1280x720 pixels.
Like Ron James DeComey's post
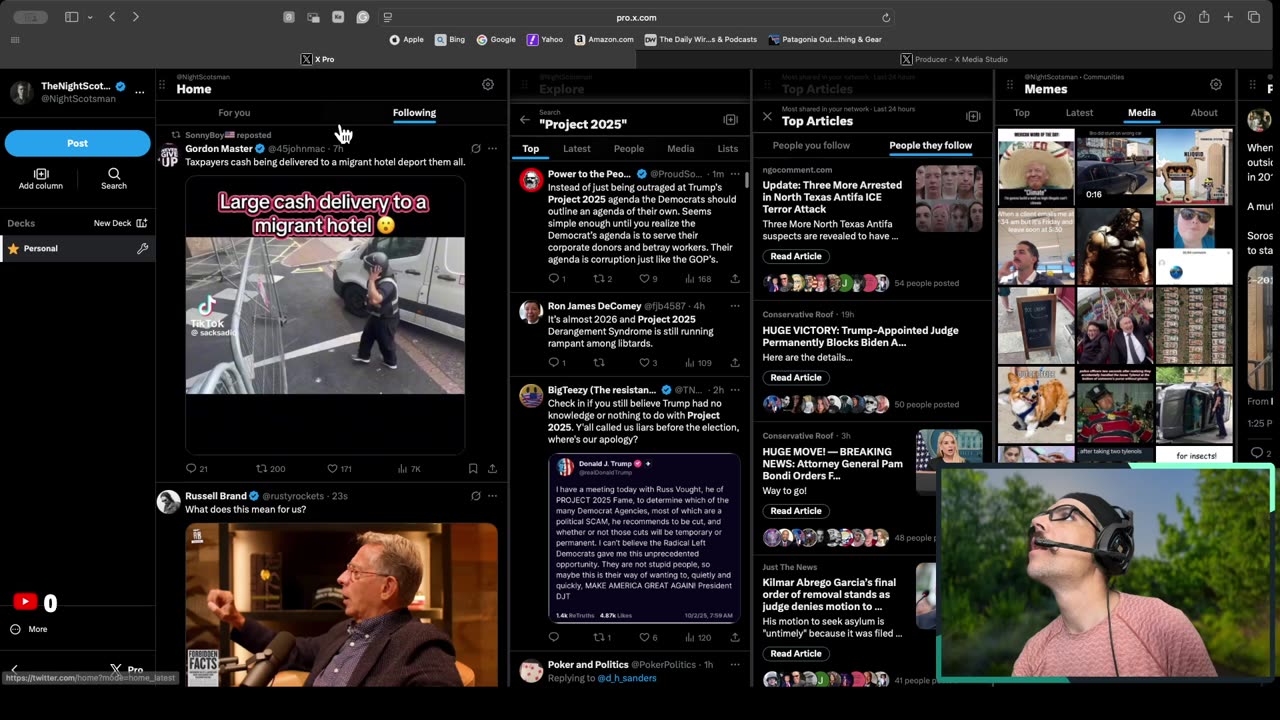(643, 363)
